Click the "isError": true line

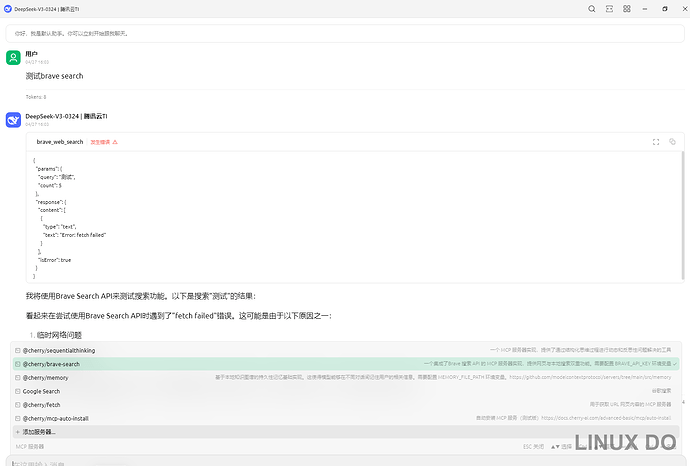(55, 260)
